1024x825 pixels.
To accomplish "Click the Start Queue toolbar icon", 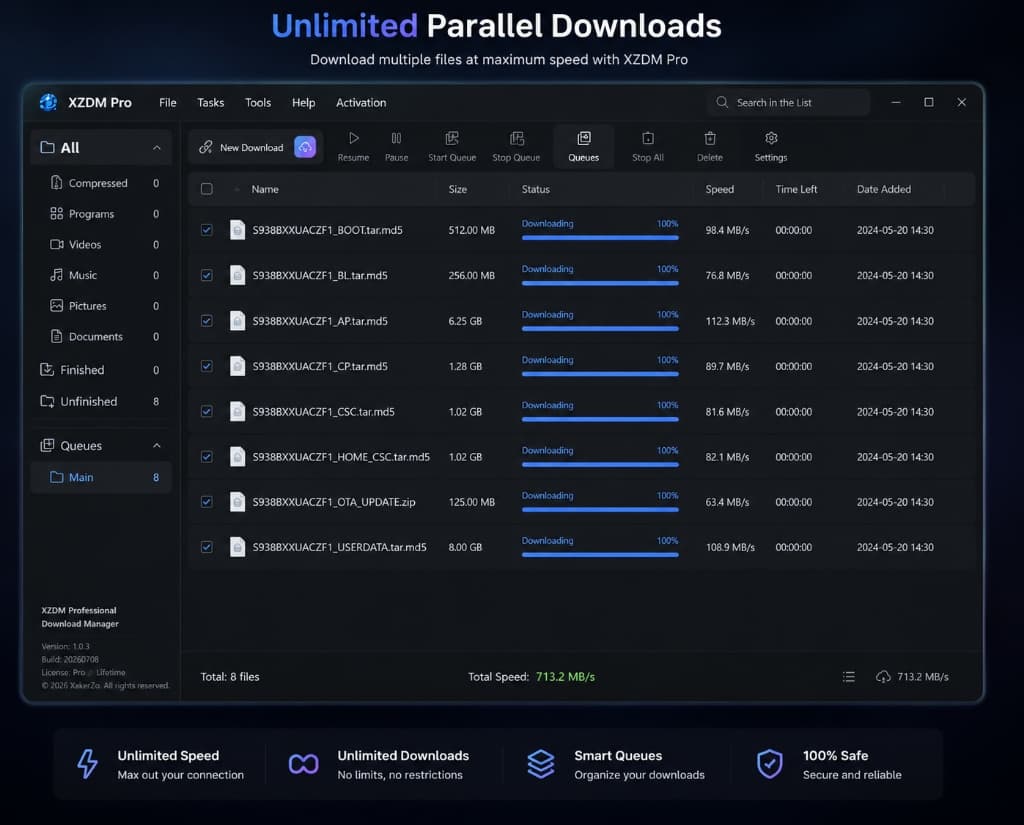I will [452, 138].
